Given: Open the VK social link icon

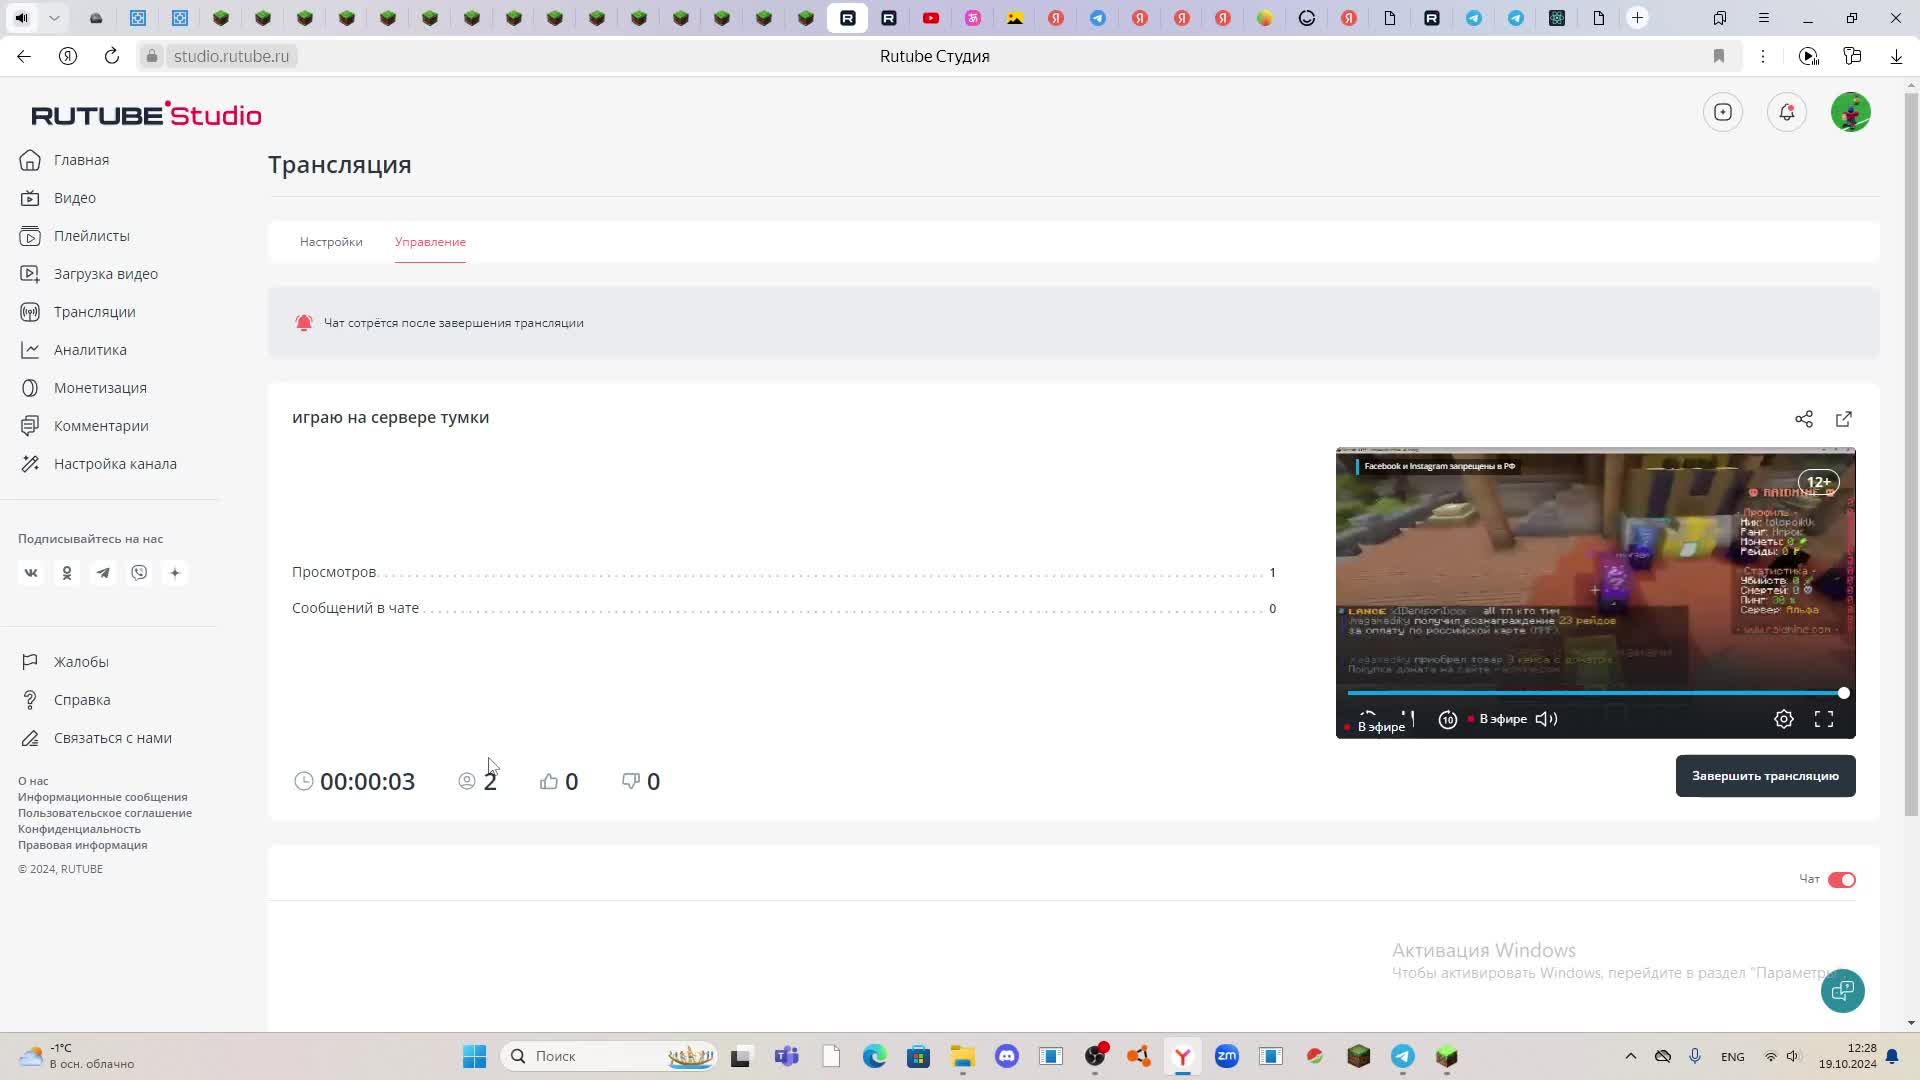Looking at the screenshot, I should click(x=31, y=573).
